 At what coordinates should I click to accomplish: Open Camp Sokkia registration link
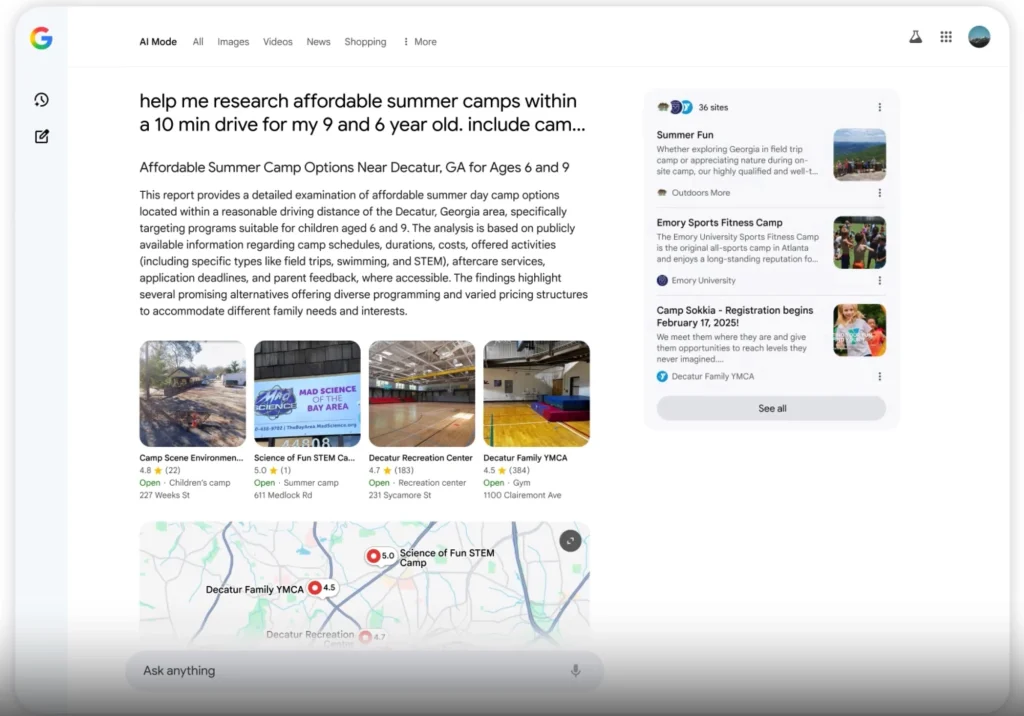click(x=735, y=316)
